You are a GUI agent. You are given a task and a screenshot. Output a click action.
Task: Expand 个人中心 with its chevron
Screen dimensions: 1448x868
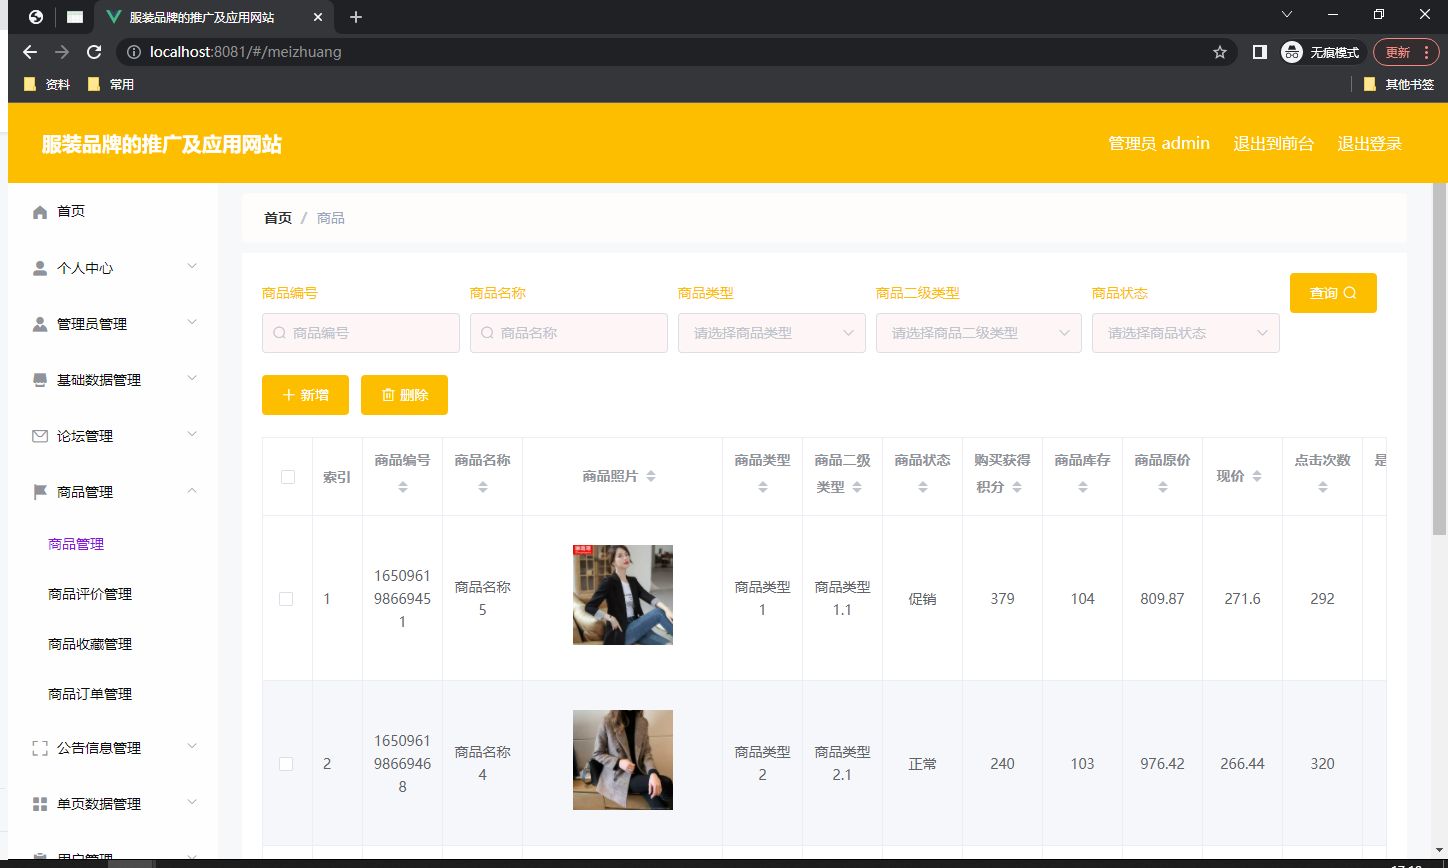pyautogui.click(x=193, y=266)
